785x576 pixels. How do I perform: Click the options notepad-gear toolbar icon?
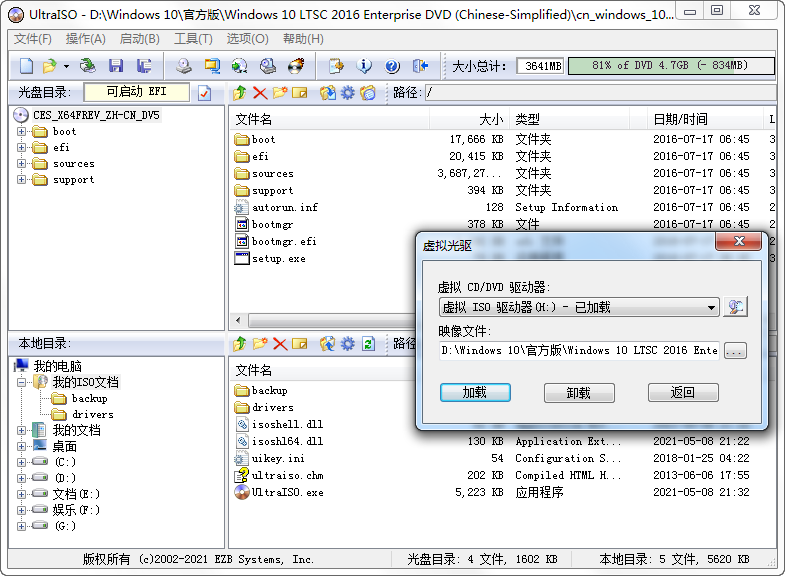point(336,66)
